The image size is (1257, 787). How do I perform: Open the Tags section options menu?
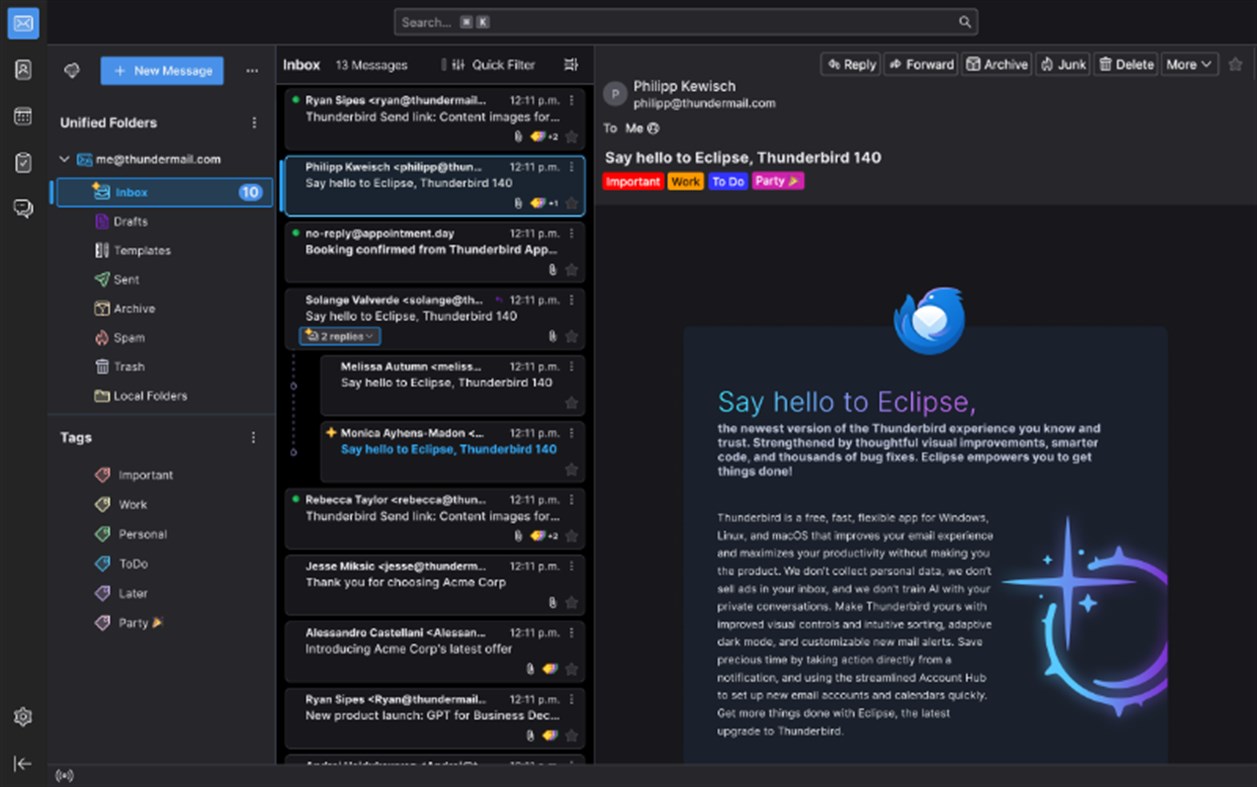[253, 437]
